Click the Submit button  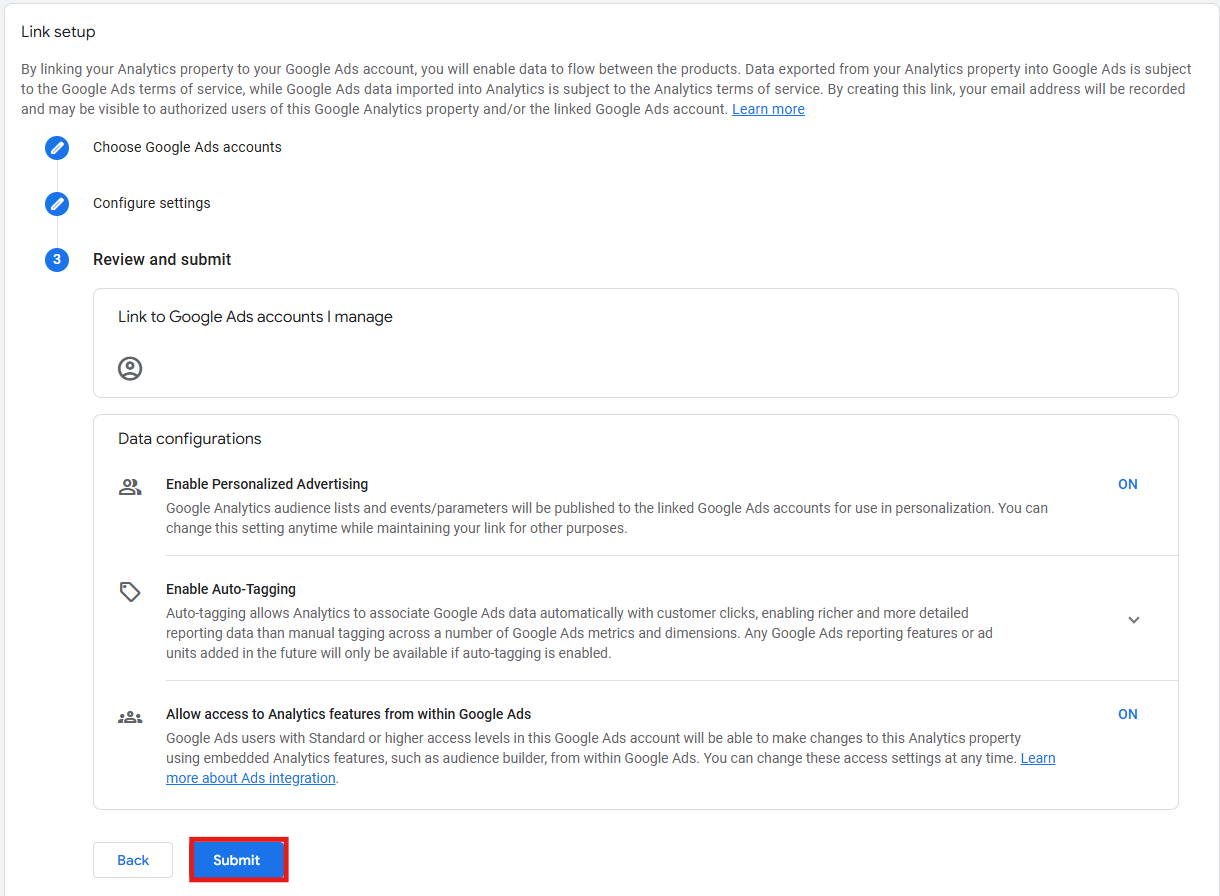[237, 860]
